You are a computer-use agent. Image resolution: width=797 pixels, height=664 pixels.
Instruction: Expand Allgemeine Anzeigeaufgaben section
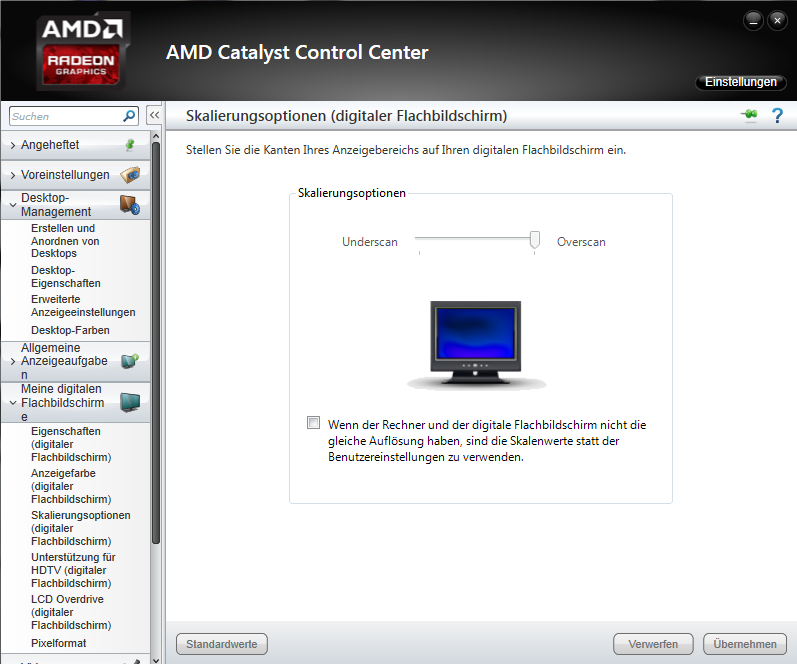pos(13,361)
